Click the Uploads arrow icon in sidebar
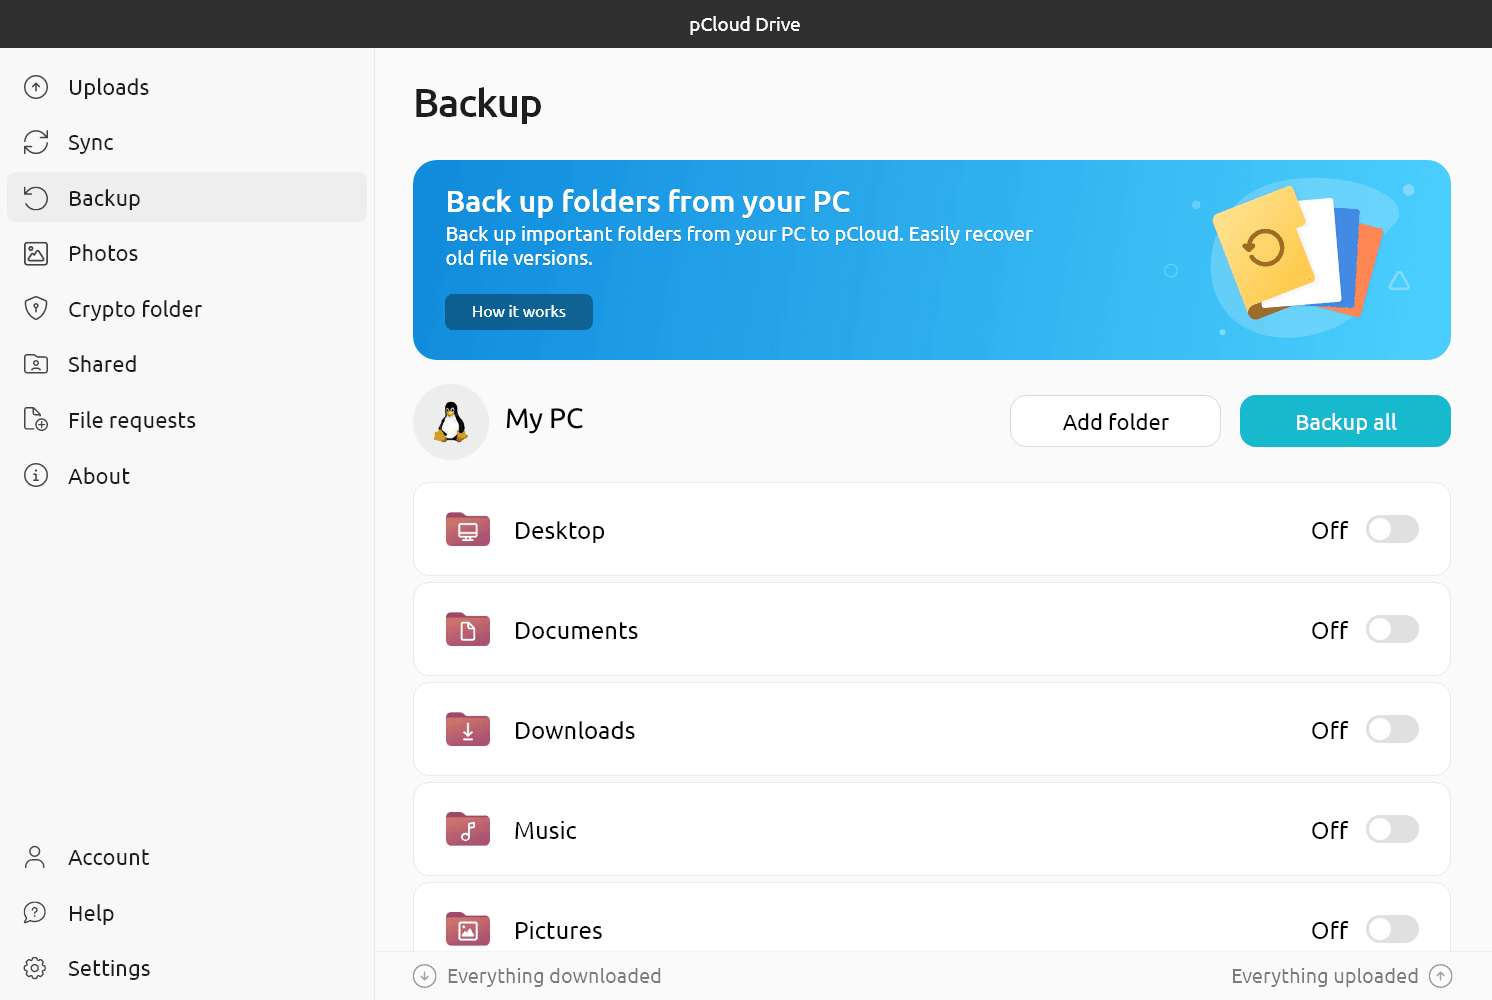The image size is (1492, 1000). click(36, 87)
